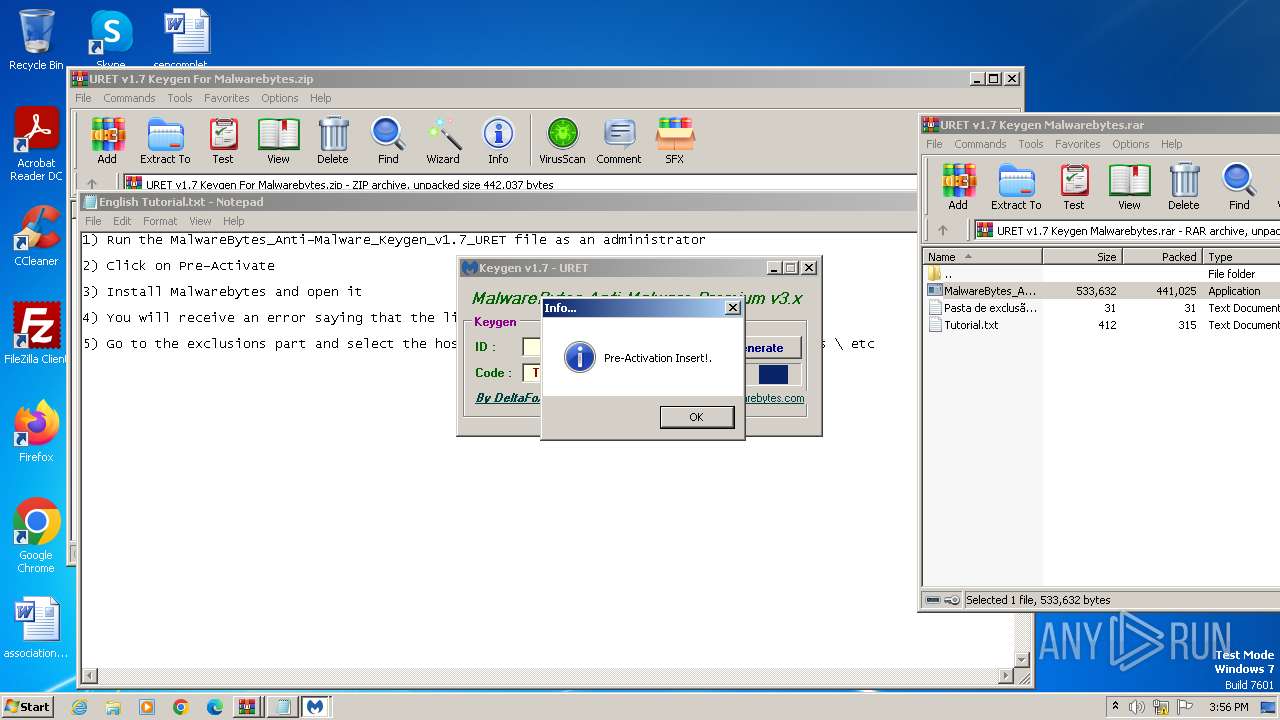The width and height of the screenshot is (1280, 720).
Task: Open View menu in Notepad
Action: (x=200, y=221)
